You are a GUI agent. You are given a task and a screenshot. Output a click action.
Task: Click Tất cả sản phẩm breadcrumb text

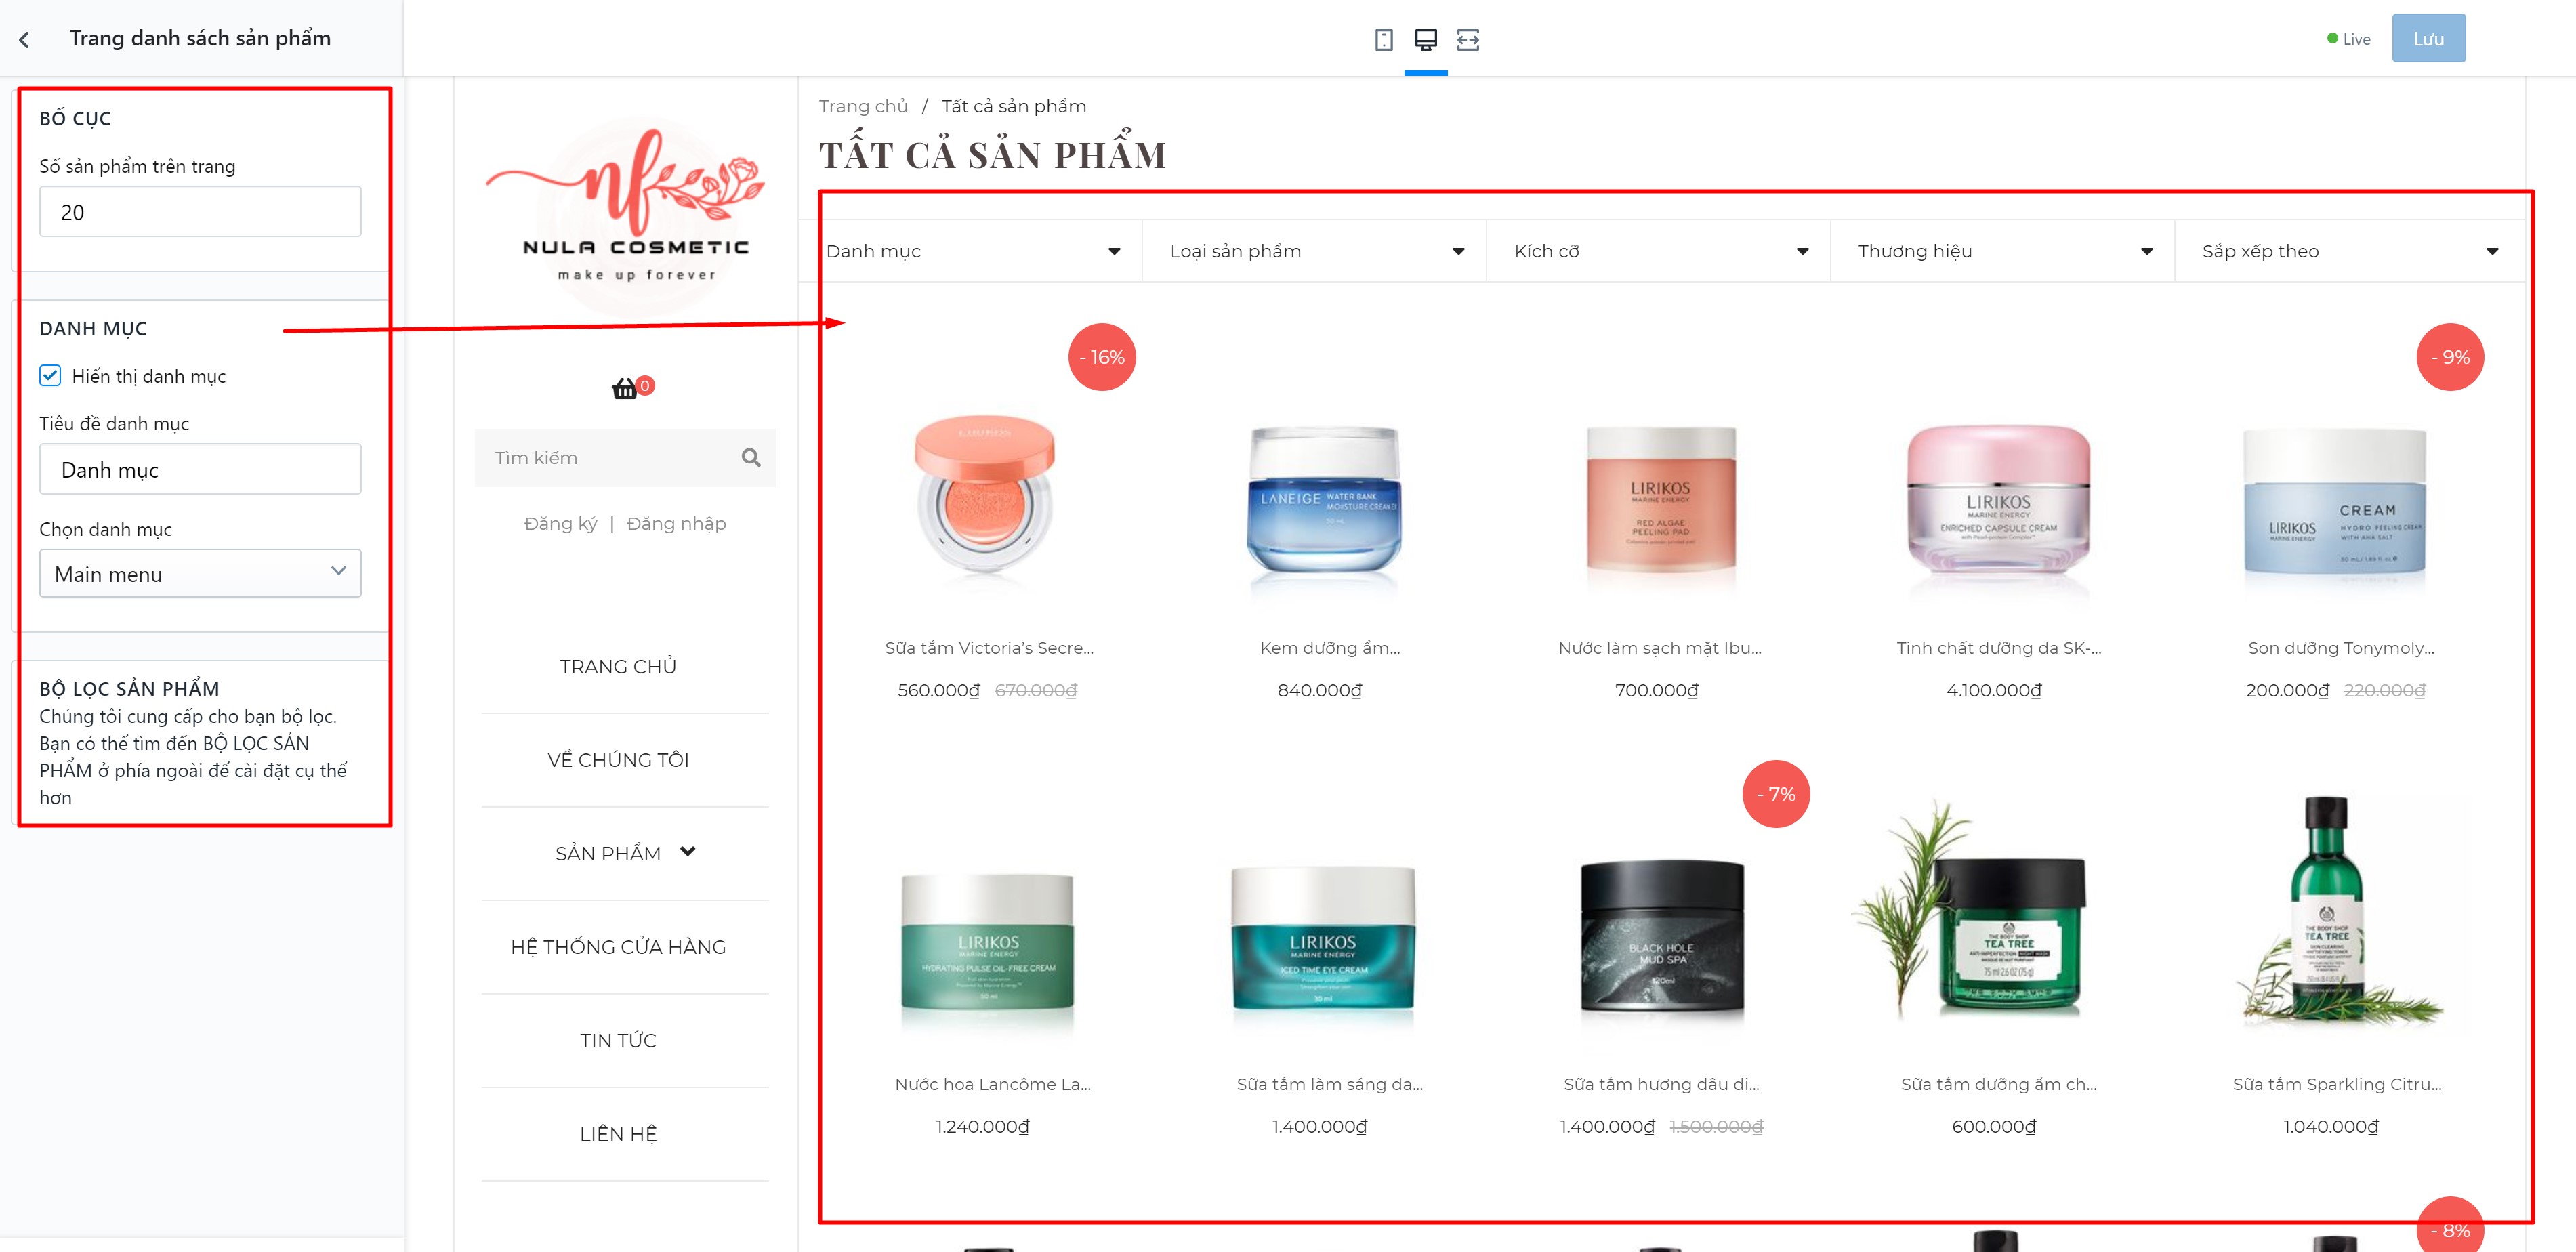coord(1013,106)
